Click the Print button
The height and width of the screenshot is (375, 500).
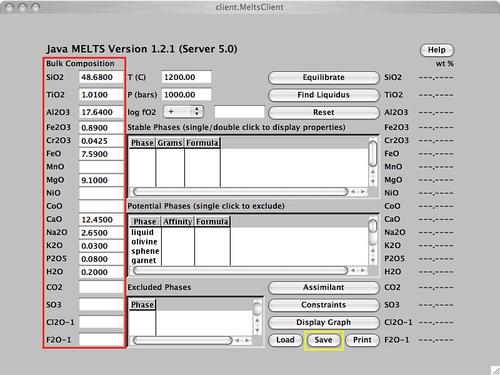tap(362, 340)
